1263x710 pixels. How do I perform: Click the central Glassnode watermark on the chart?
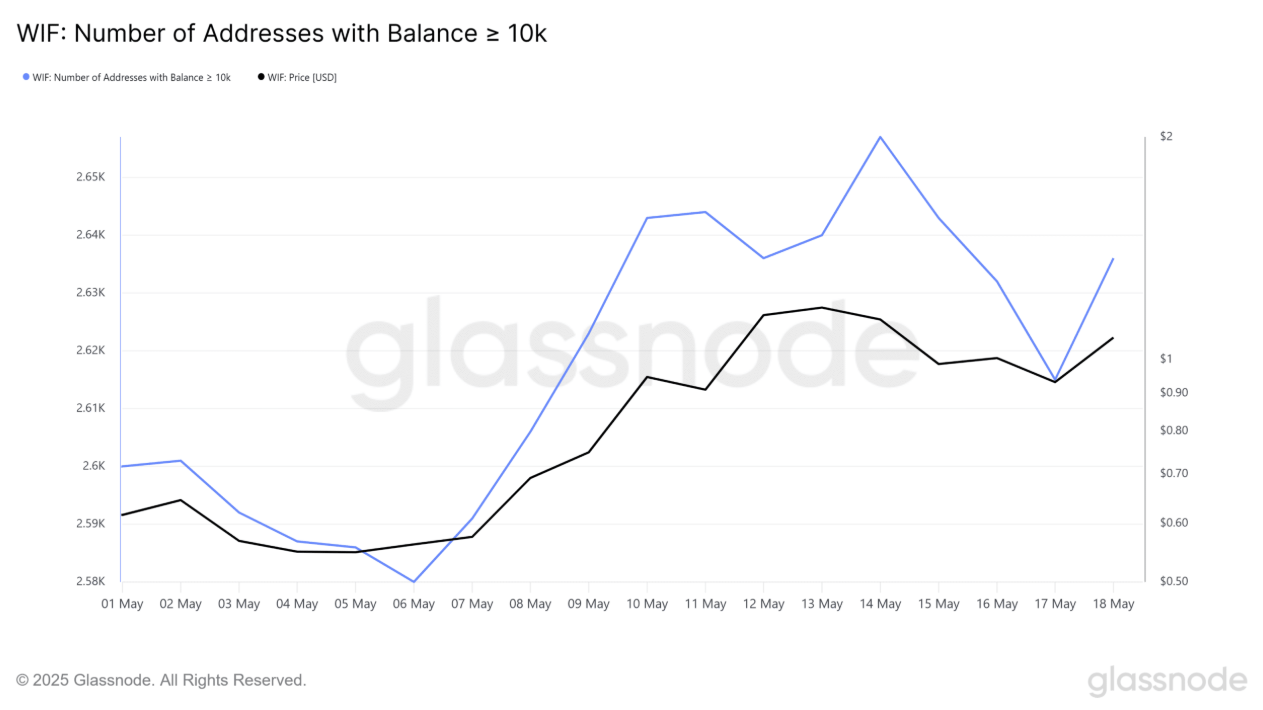coord(618,343)
